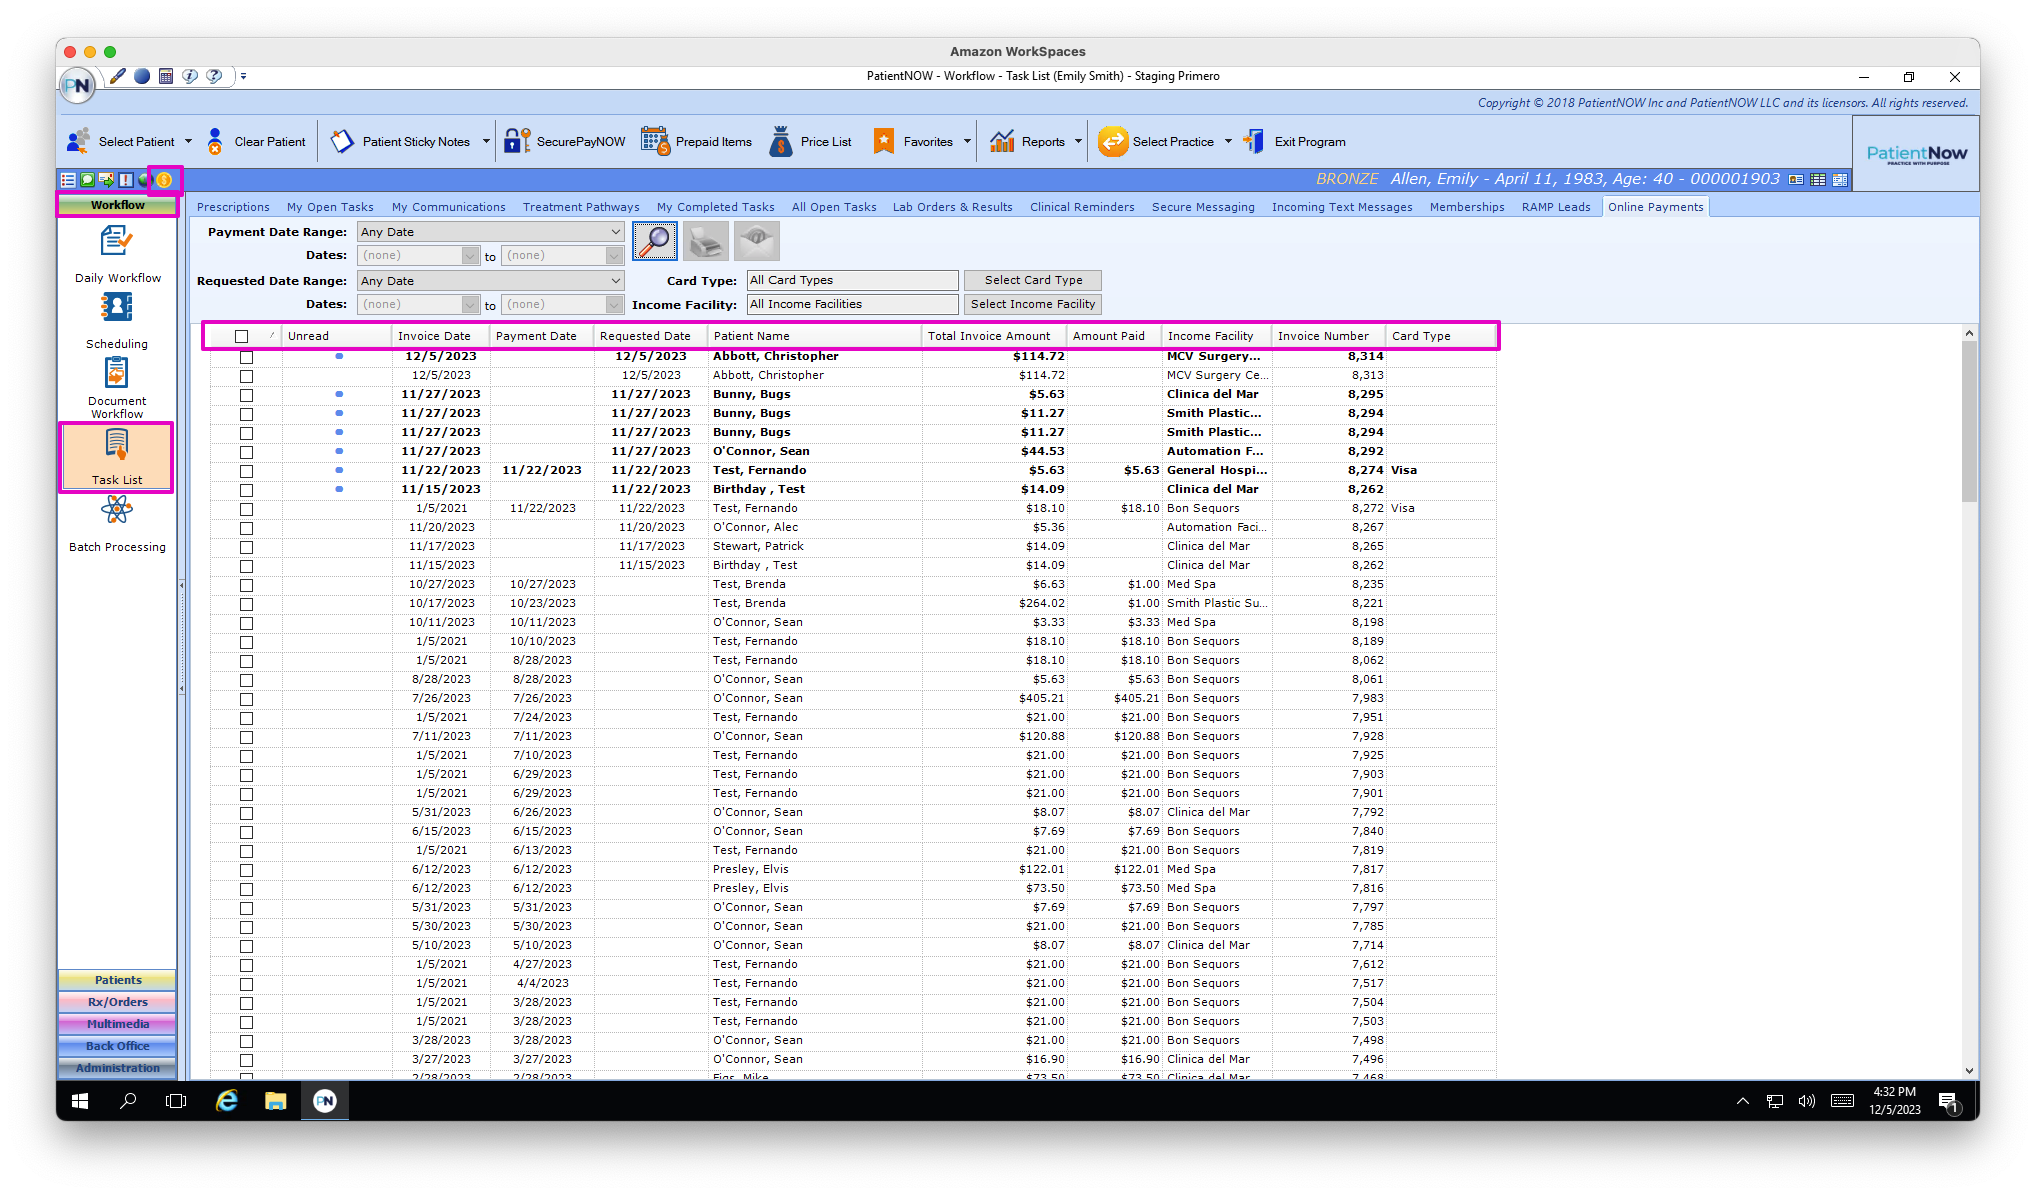This screenshot has width=2036, height=1195.
Task: Tick checkbox for Abbott, Christopher invoice 8,314
Action: (246, 357)
